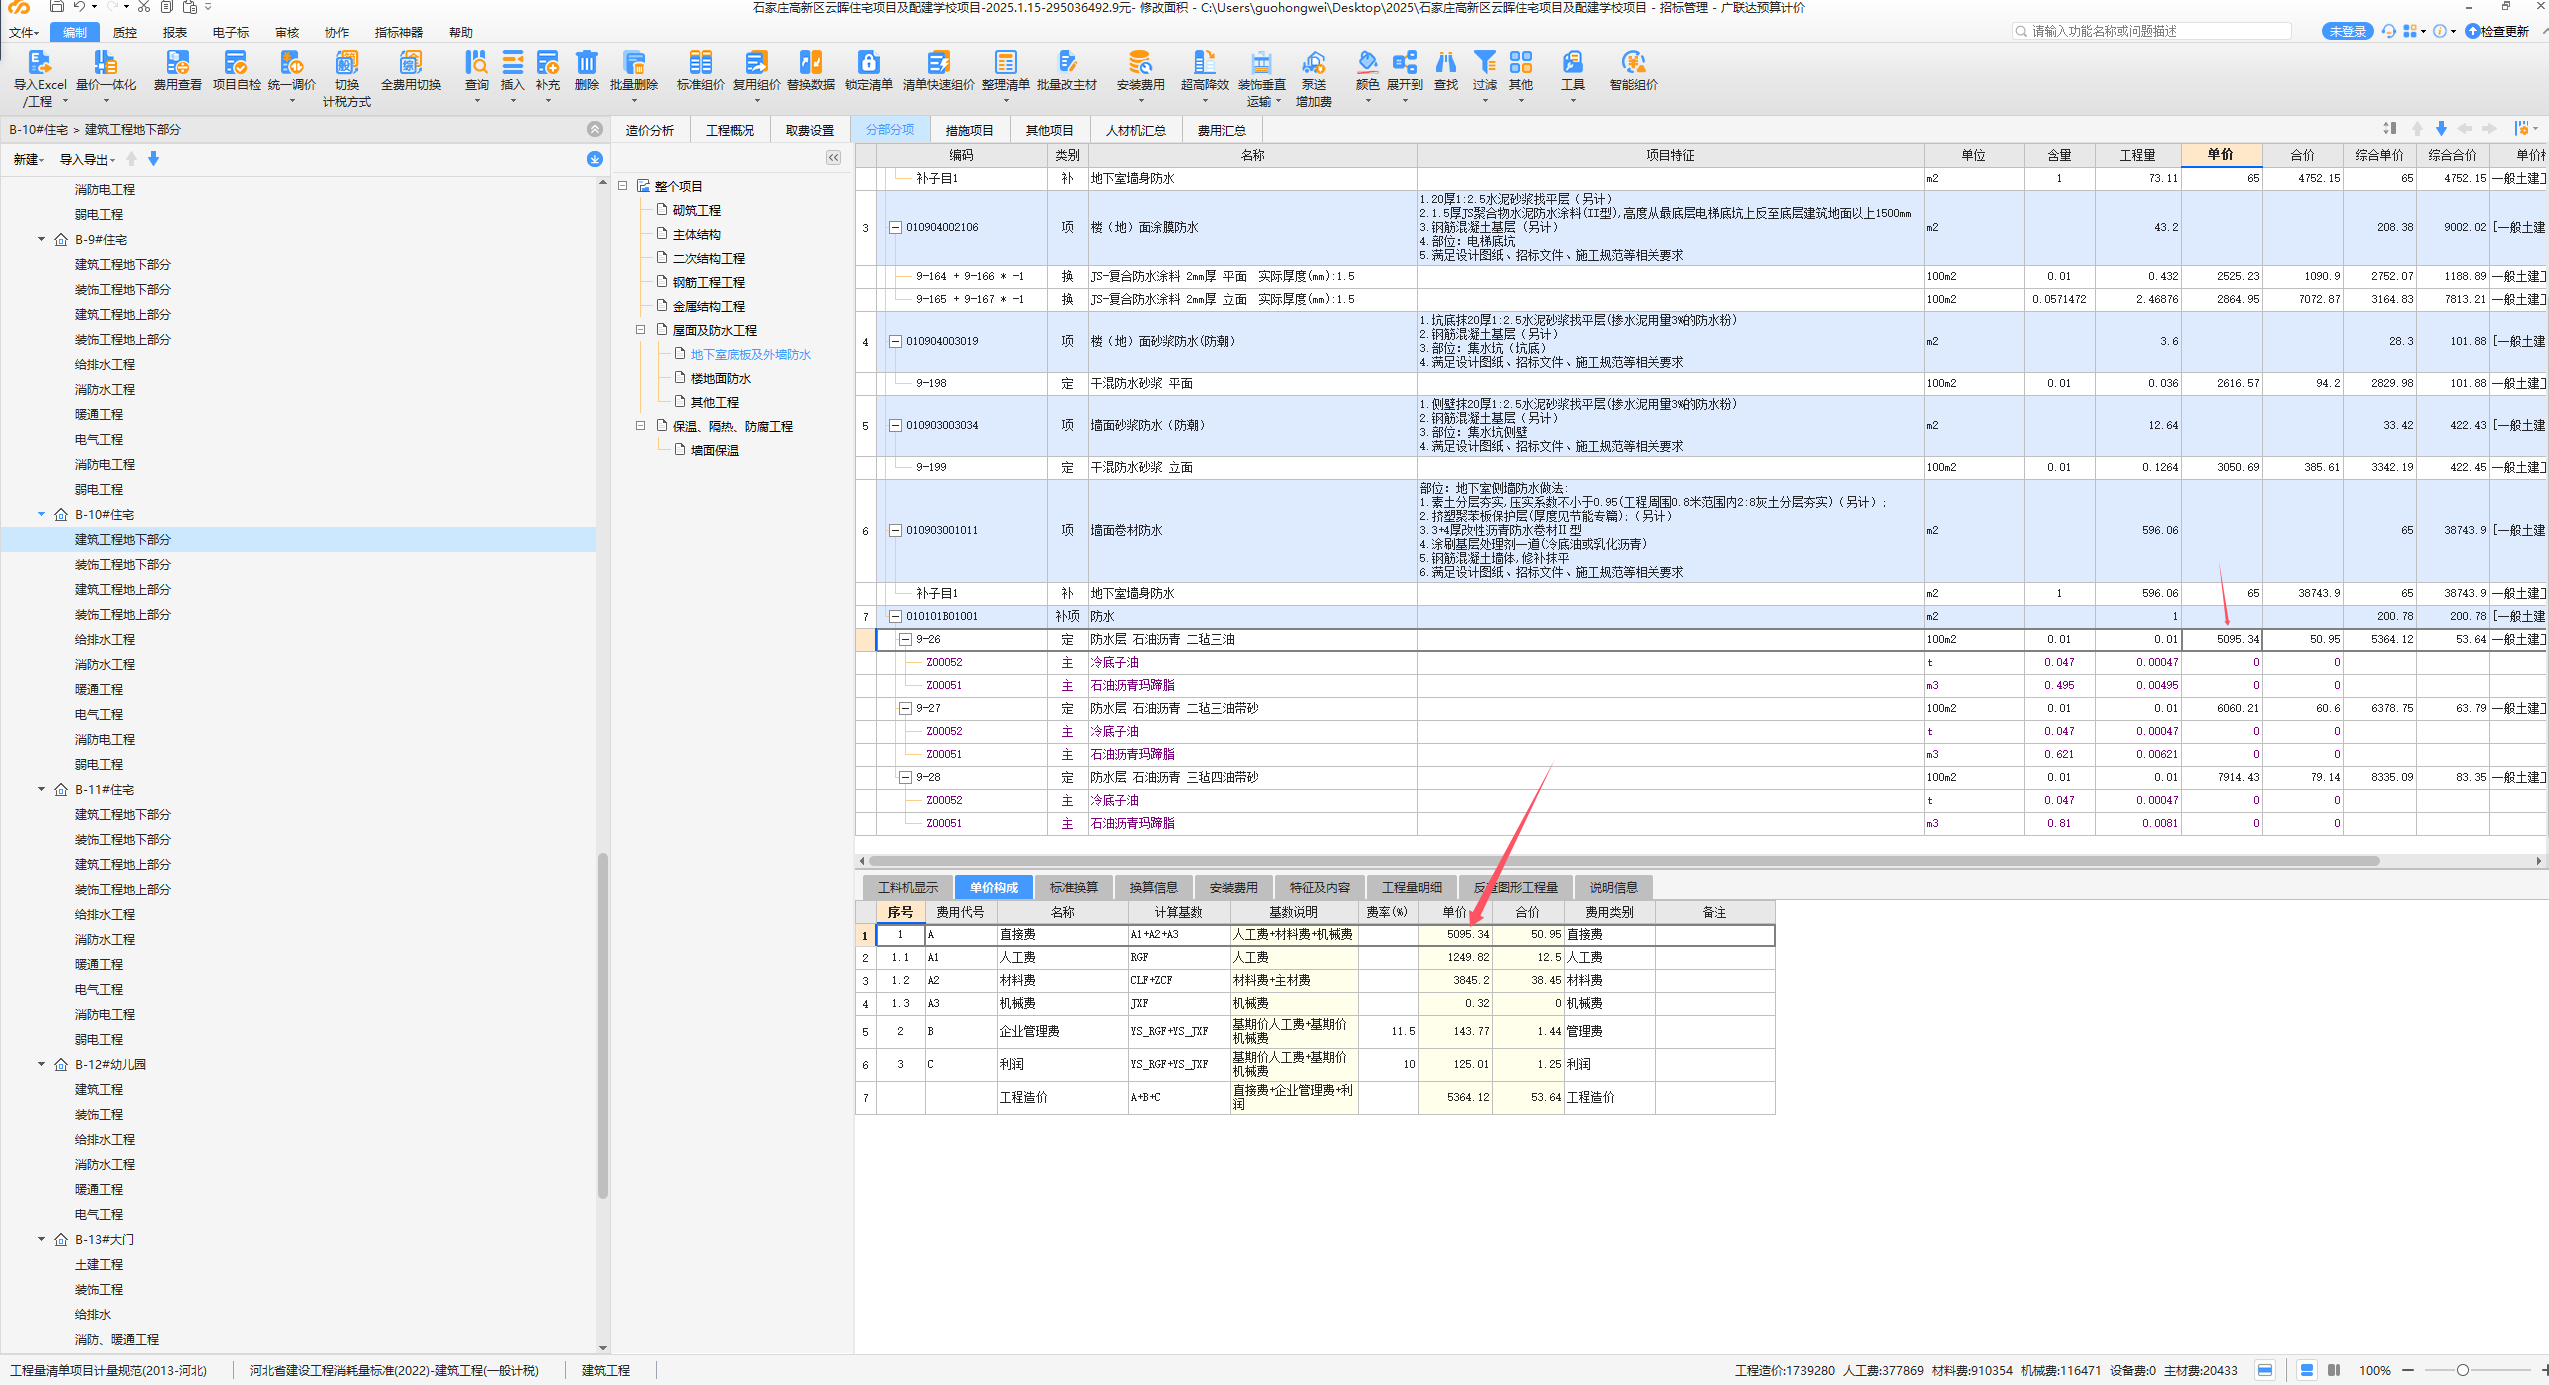Collapse the 整个项目 root node

coord(622,185)
